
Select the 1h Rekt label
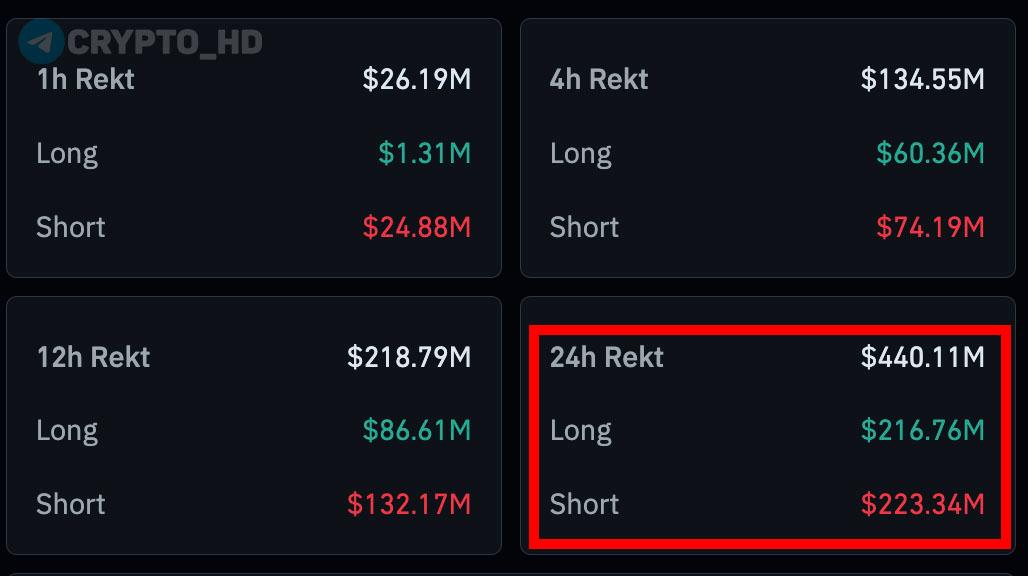(x=85, y=79)
